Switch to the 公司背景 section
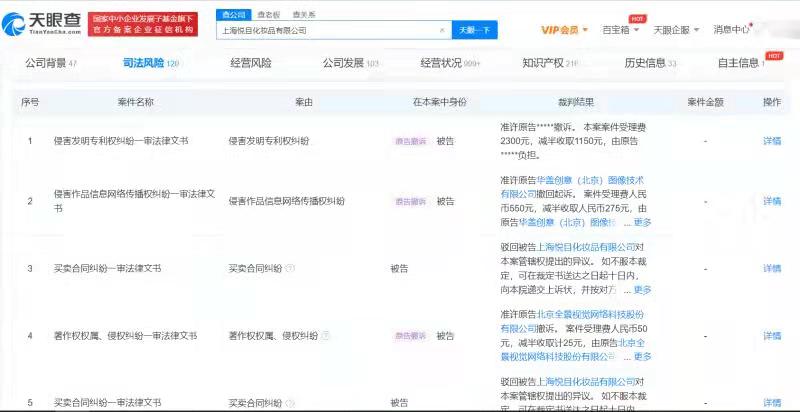Viewport: 800px width, 412px height. pyautogui.click(x=51, y=63)
